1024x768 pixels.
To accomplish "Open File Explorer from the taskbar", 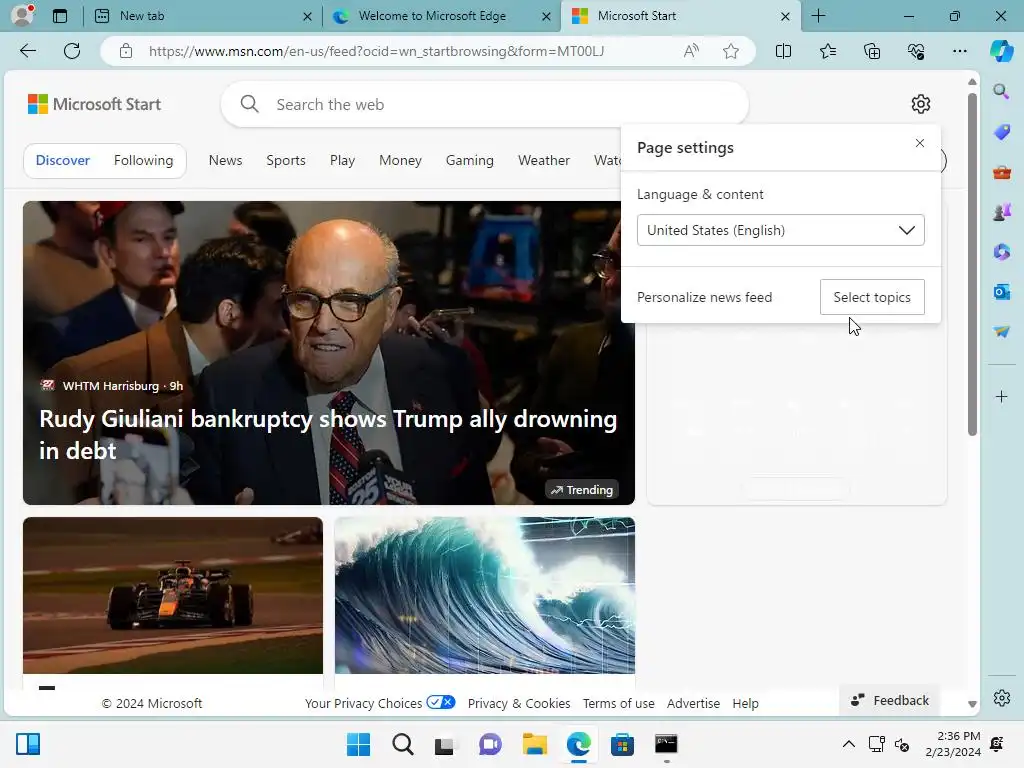I will [534, 744].
